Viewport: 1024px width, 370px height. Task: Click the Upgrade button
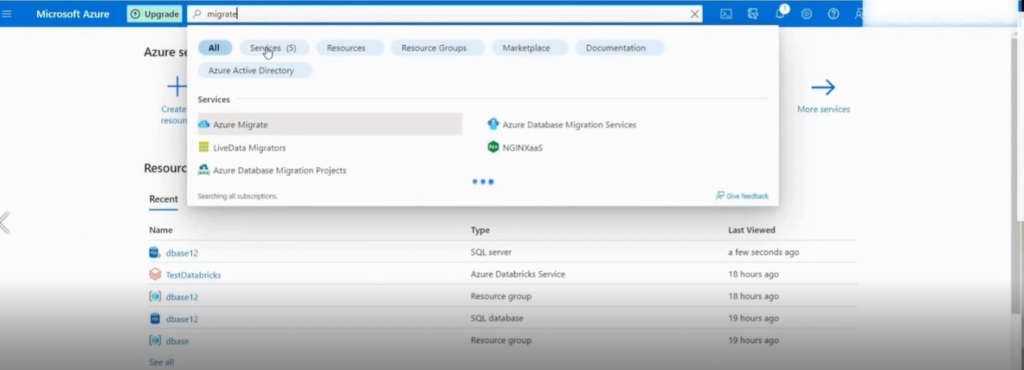point(155,14)
